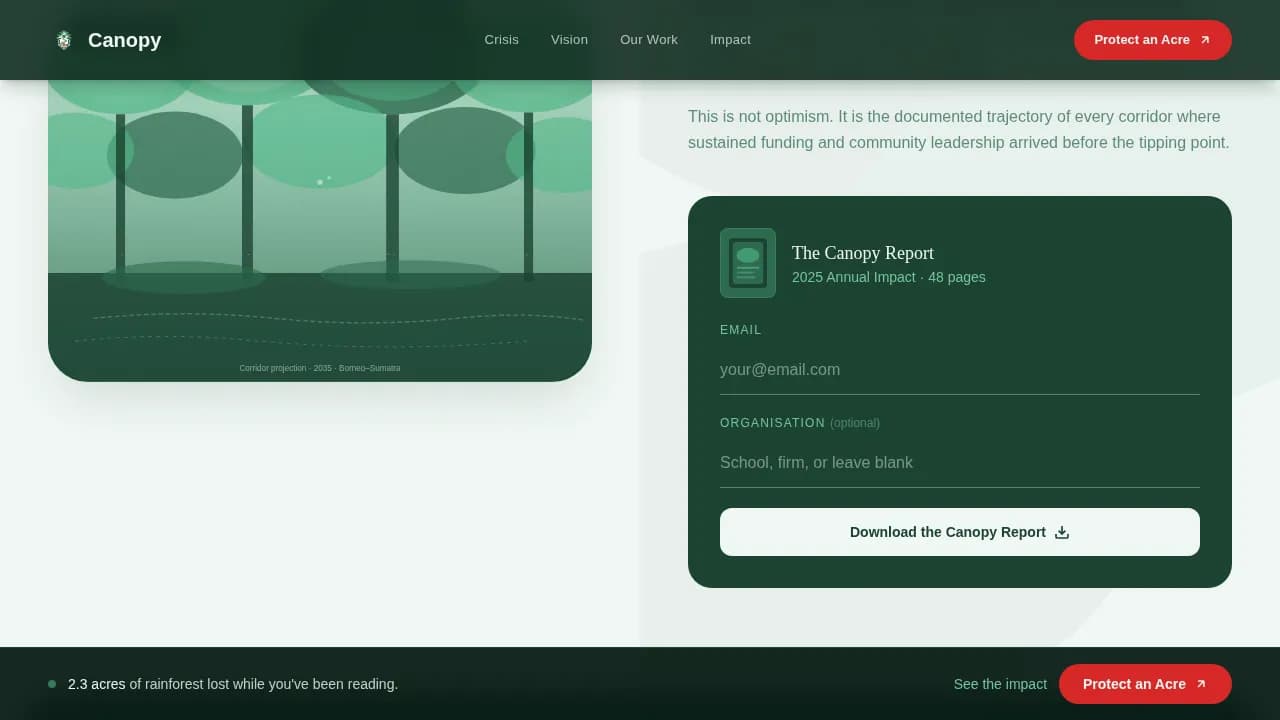Screen dimensions: 1280x720
Task: Click the download arrow icon on the report button
Action: click(1060, 532)
